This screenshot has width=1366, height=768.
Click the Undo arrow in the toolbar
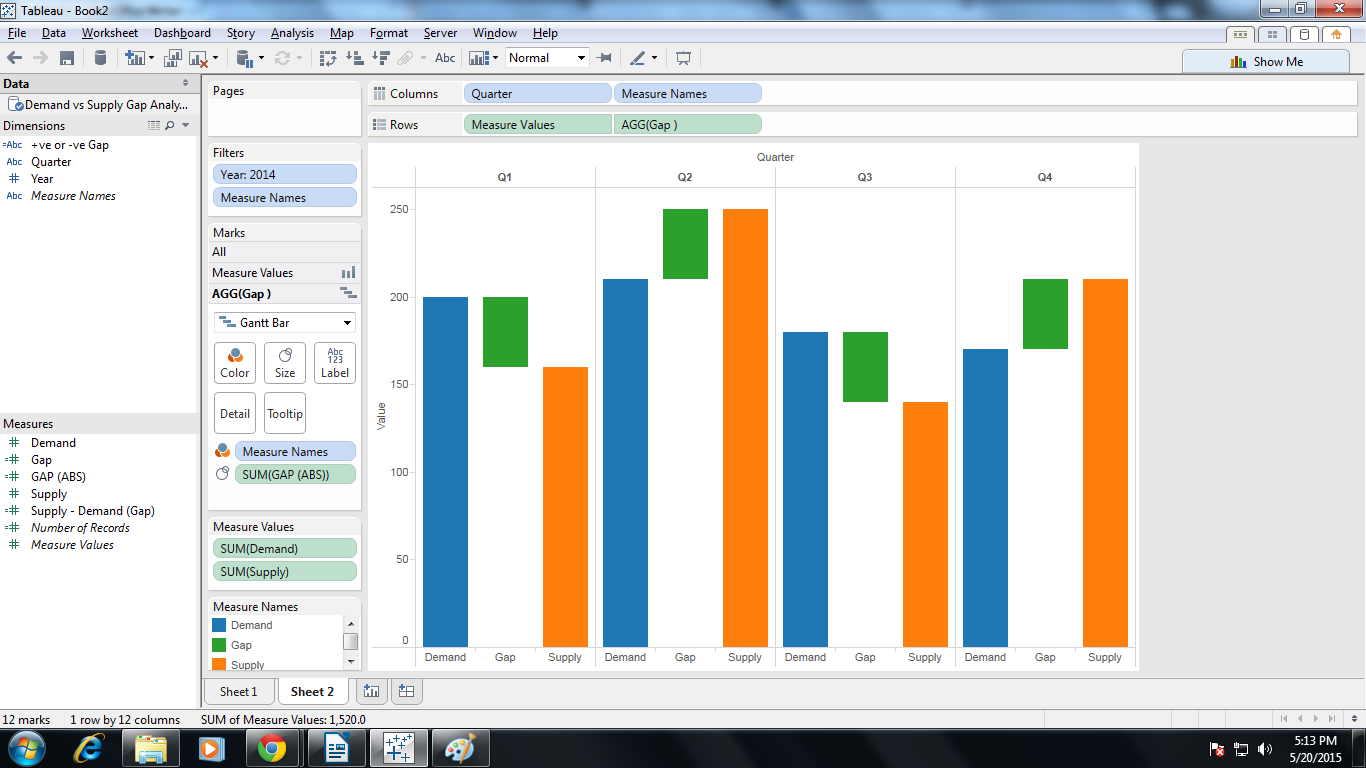pyautogui.click(x=16, y=58)
